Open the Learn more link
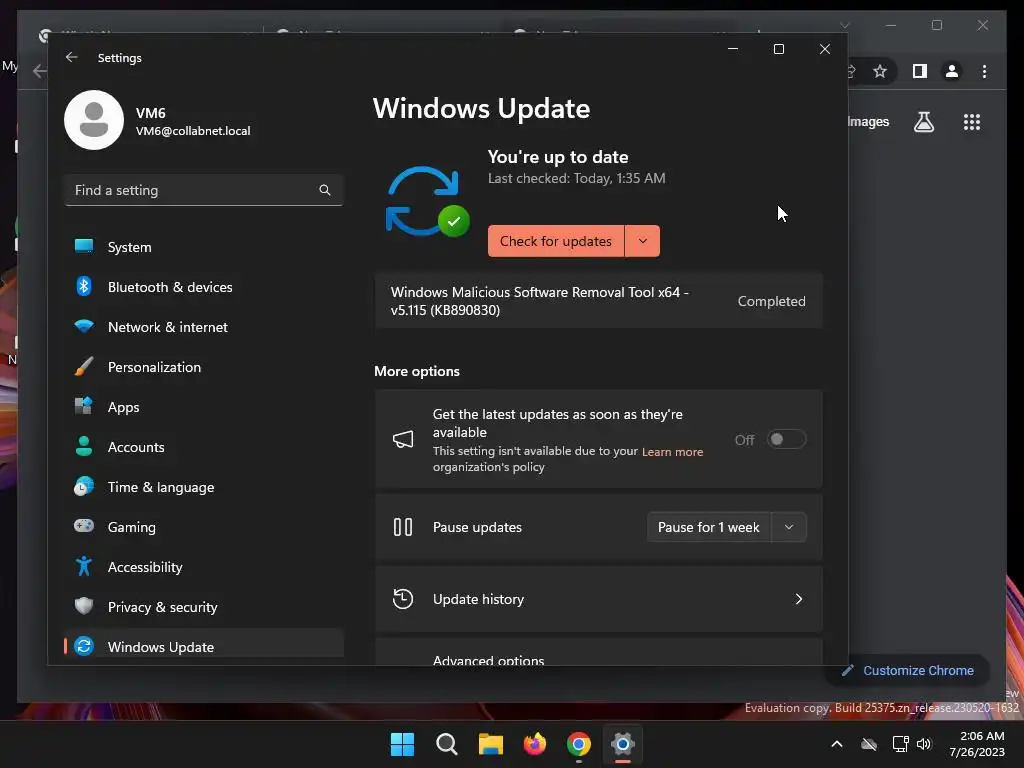Image resolution: width=1024 pixels, height=768 pixels. click(672, 451)
